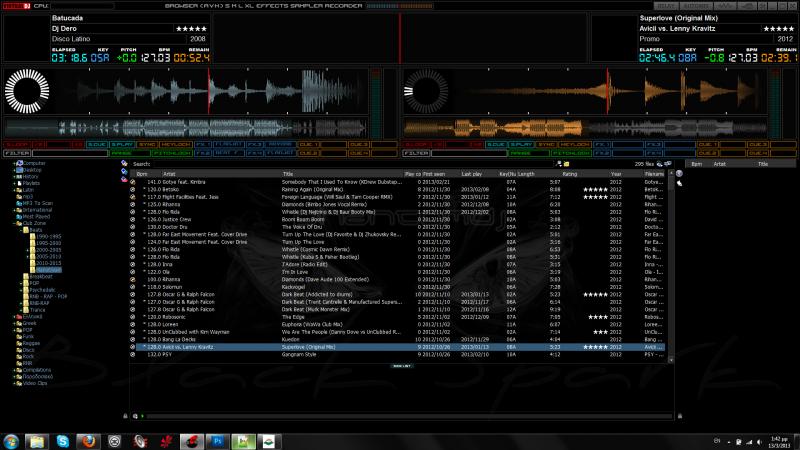Toggle S.CUE on the left deck
Screen dimensions: 800x450
(96, 145)
